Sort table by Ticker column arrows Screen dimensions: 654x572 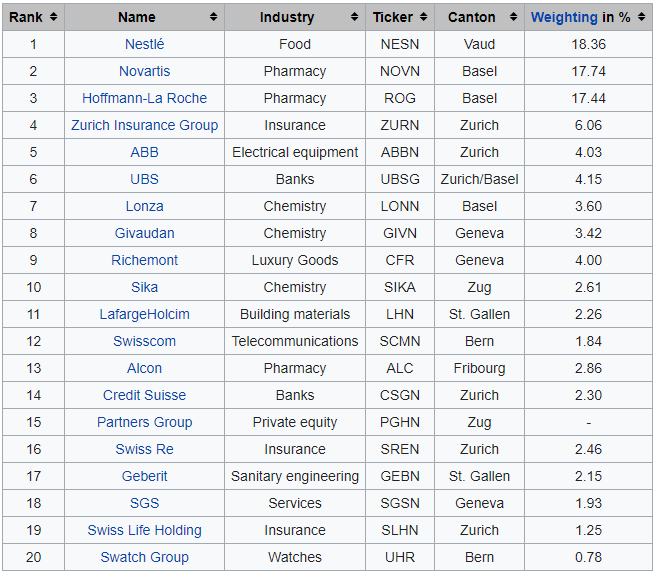coord(423,17)
